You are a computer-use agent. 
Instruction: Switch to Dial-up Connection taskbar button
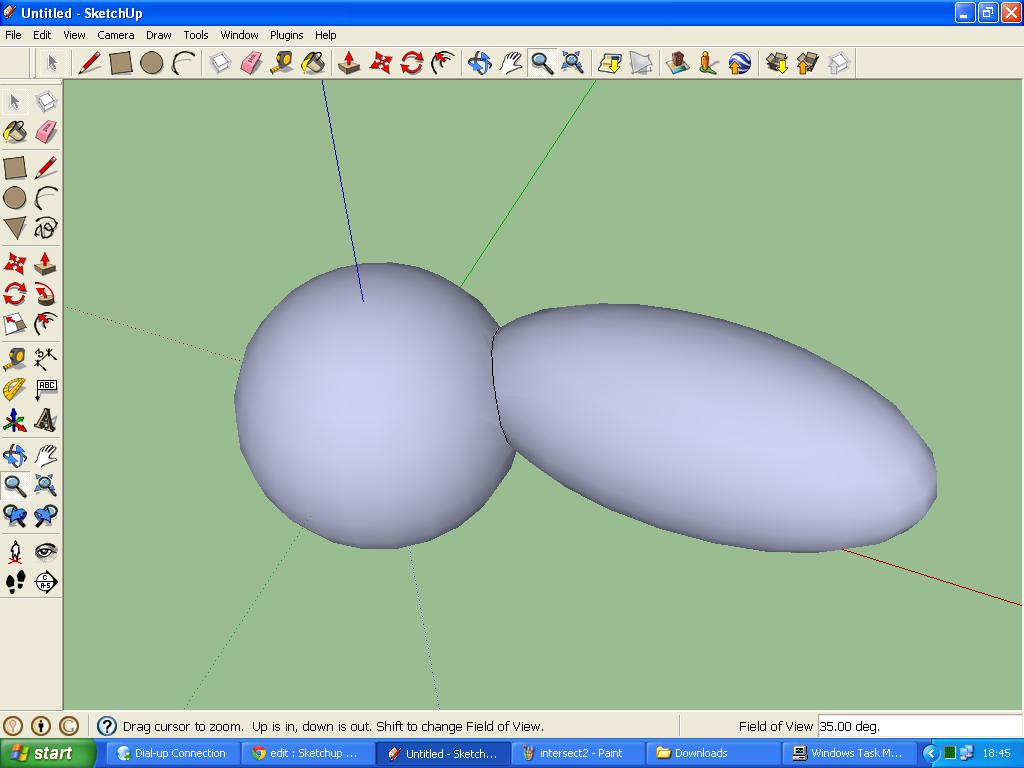tap(173, 753)
